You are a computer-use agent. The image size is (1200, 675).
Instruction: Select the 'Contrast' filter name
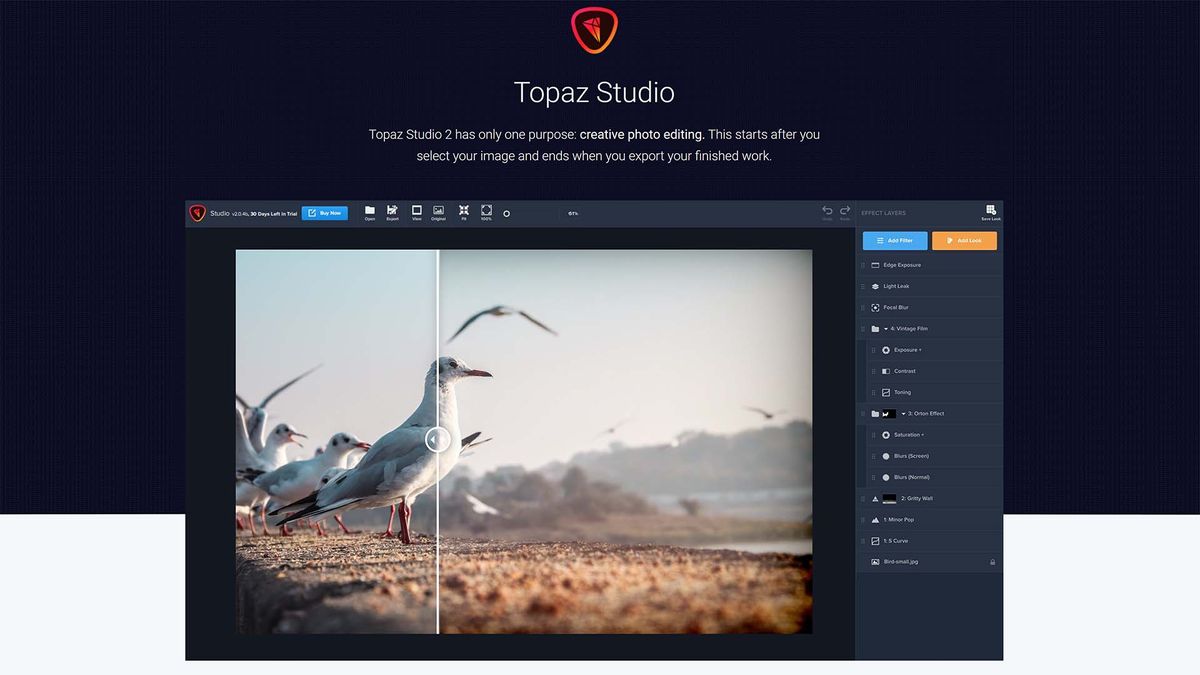pos(905,371)
